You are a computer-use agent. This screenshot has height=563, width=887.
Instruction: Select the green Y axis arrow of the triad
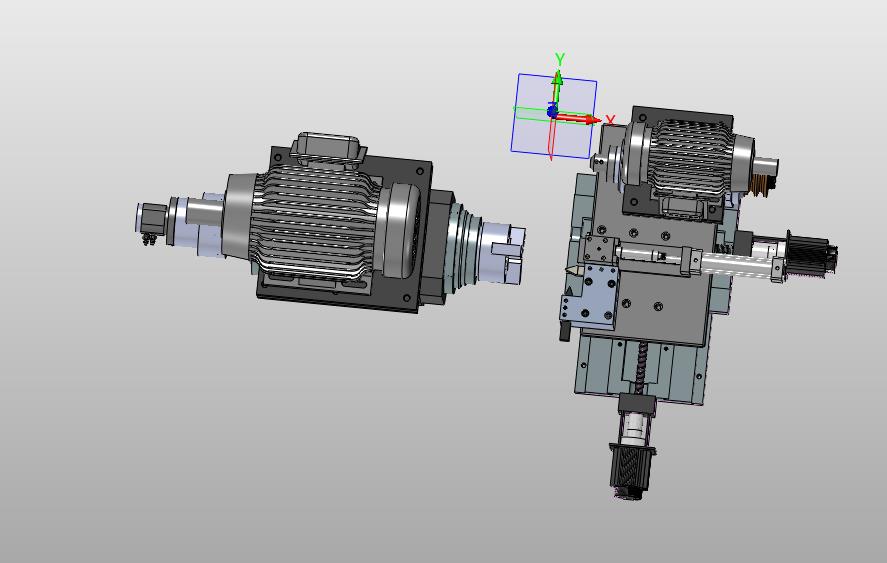coord(557,88)
